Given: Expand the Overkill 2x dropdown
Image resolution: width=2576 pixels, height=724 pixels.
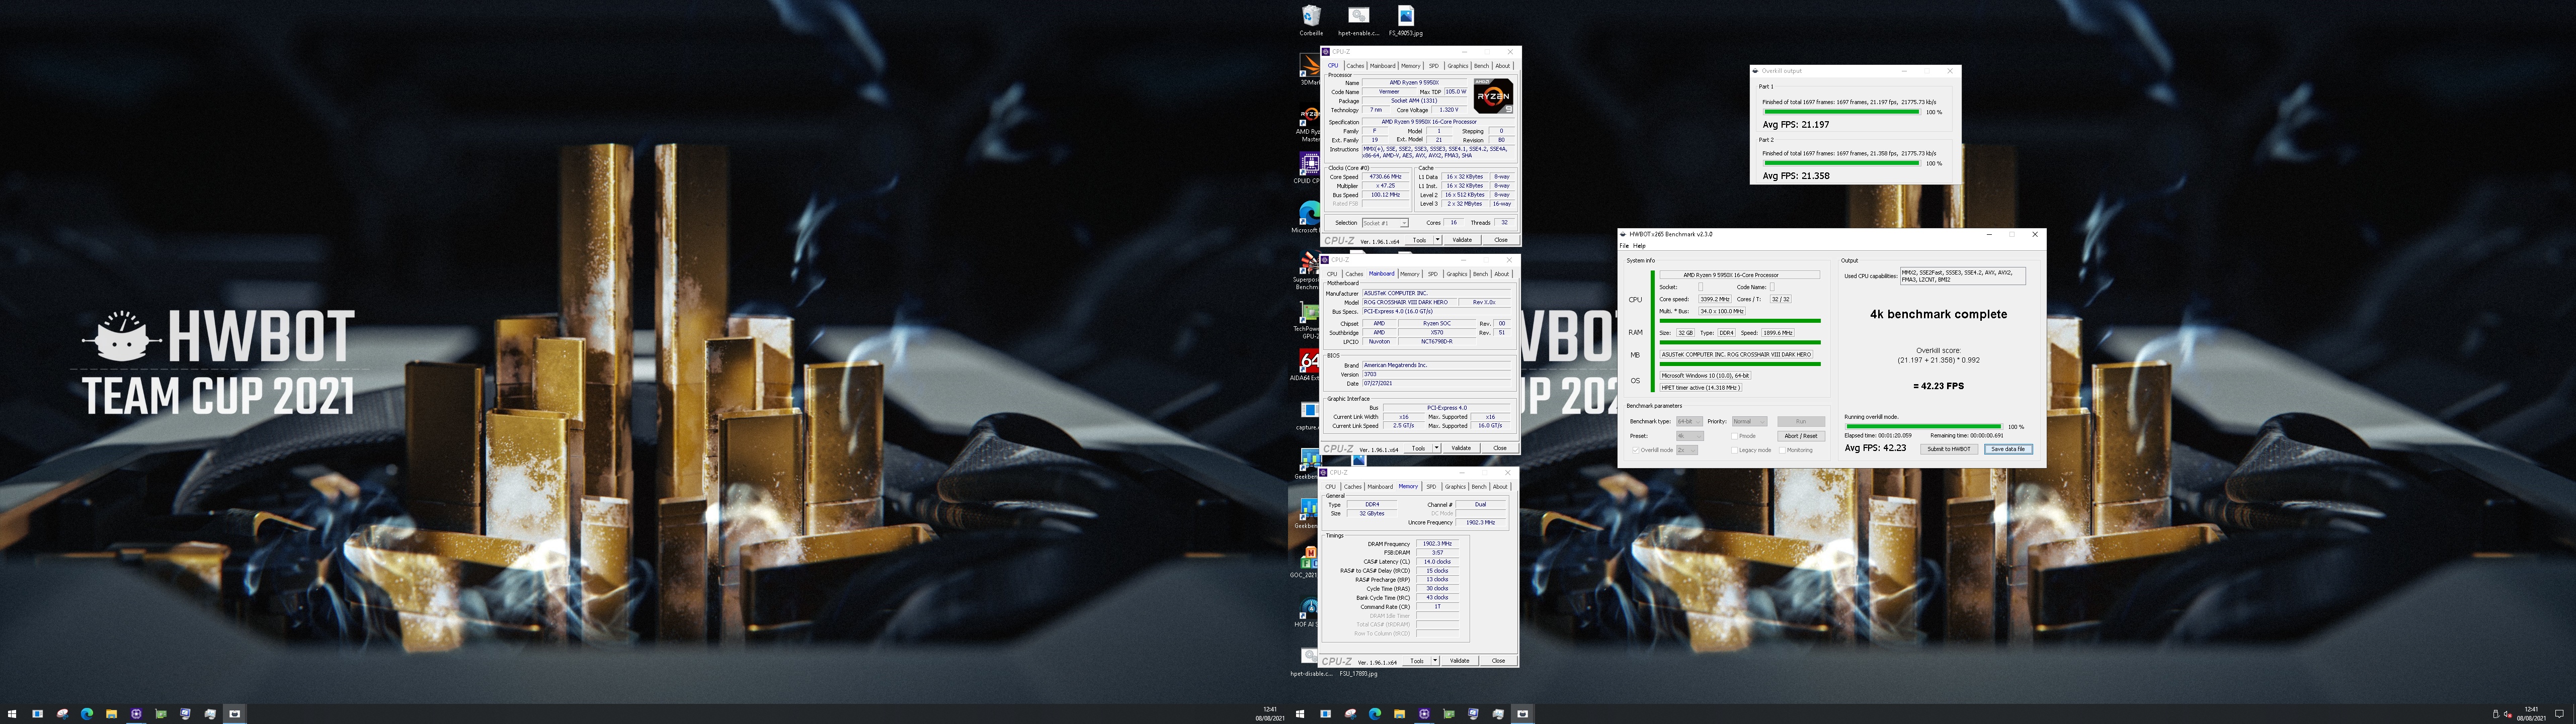Looking at the screenshot, I should (x=1687, y=450).
